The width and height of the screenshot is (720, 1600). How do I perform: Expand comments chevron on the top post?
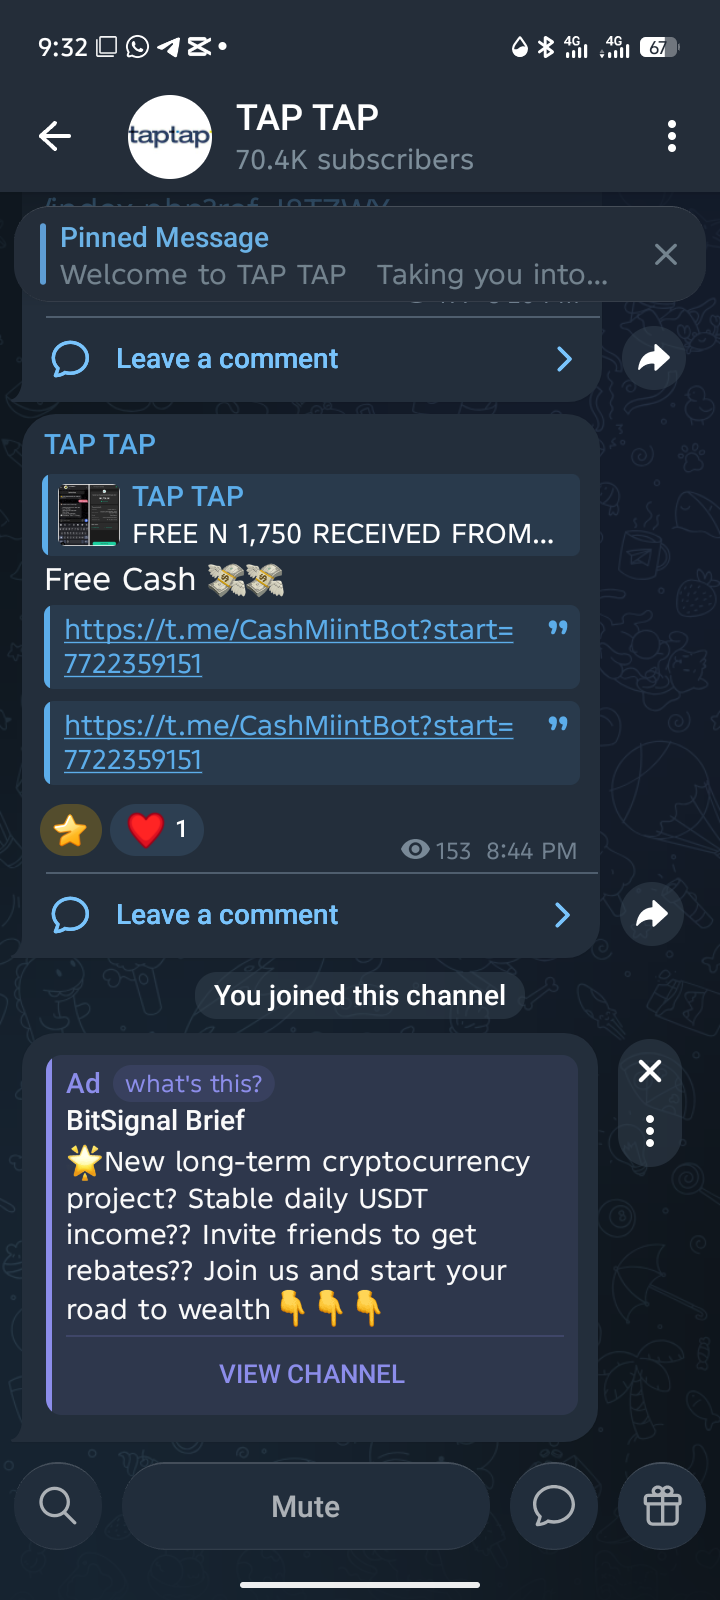click(x=564, y=359)
